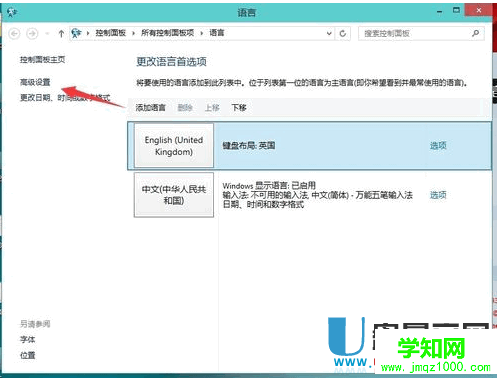The width and height of the screenshot is (502, 379).
Task: Click 下移 (Move down) button
Action: pyautogui.click(x=239, y=108)
